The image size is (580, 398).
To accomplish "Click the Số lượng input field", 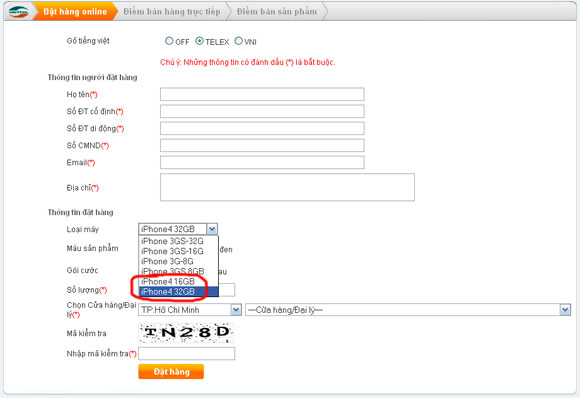I will coord(226,290).
